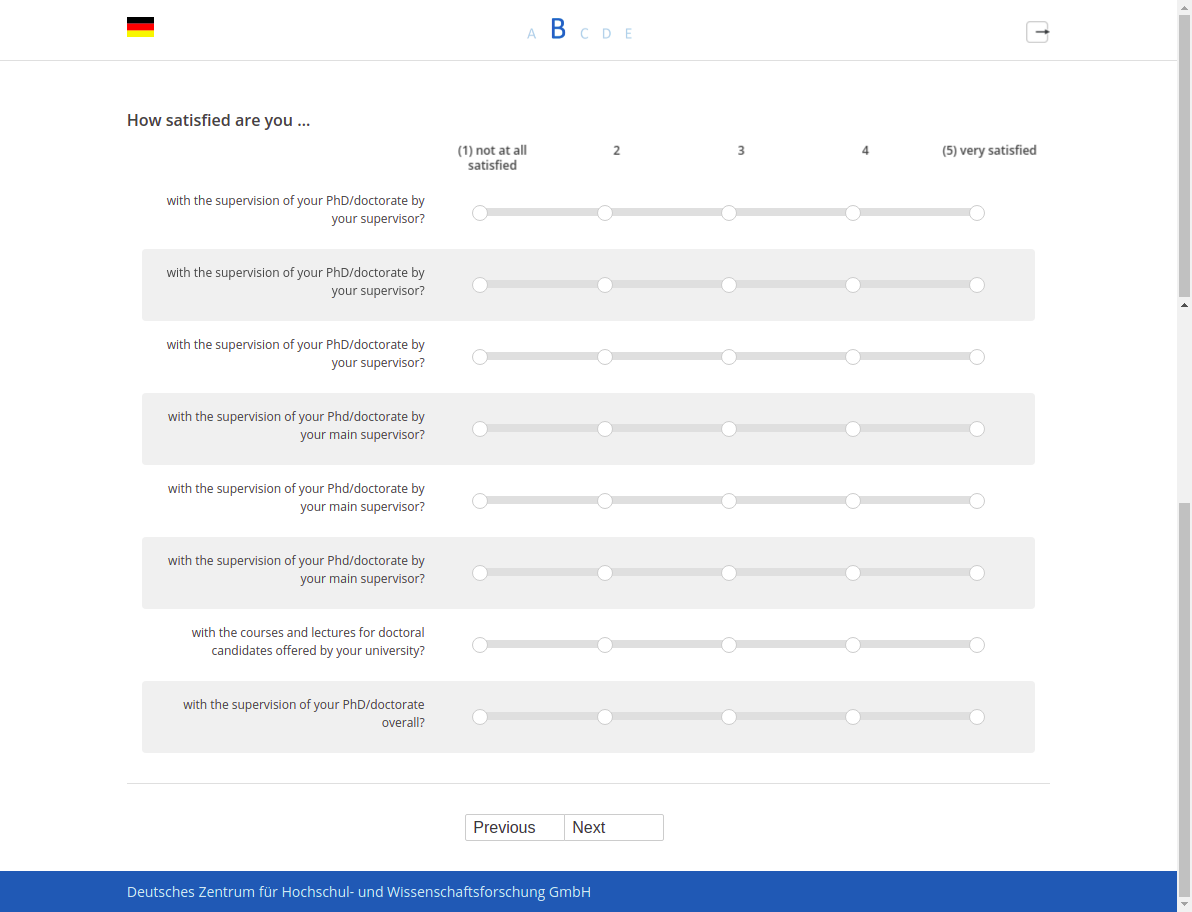Open section D from the header
The width and height of the screenshot is (1192, 912).
click(x=607, y=33)
